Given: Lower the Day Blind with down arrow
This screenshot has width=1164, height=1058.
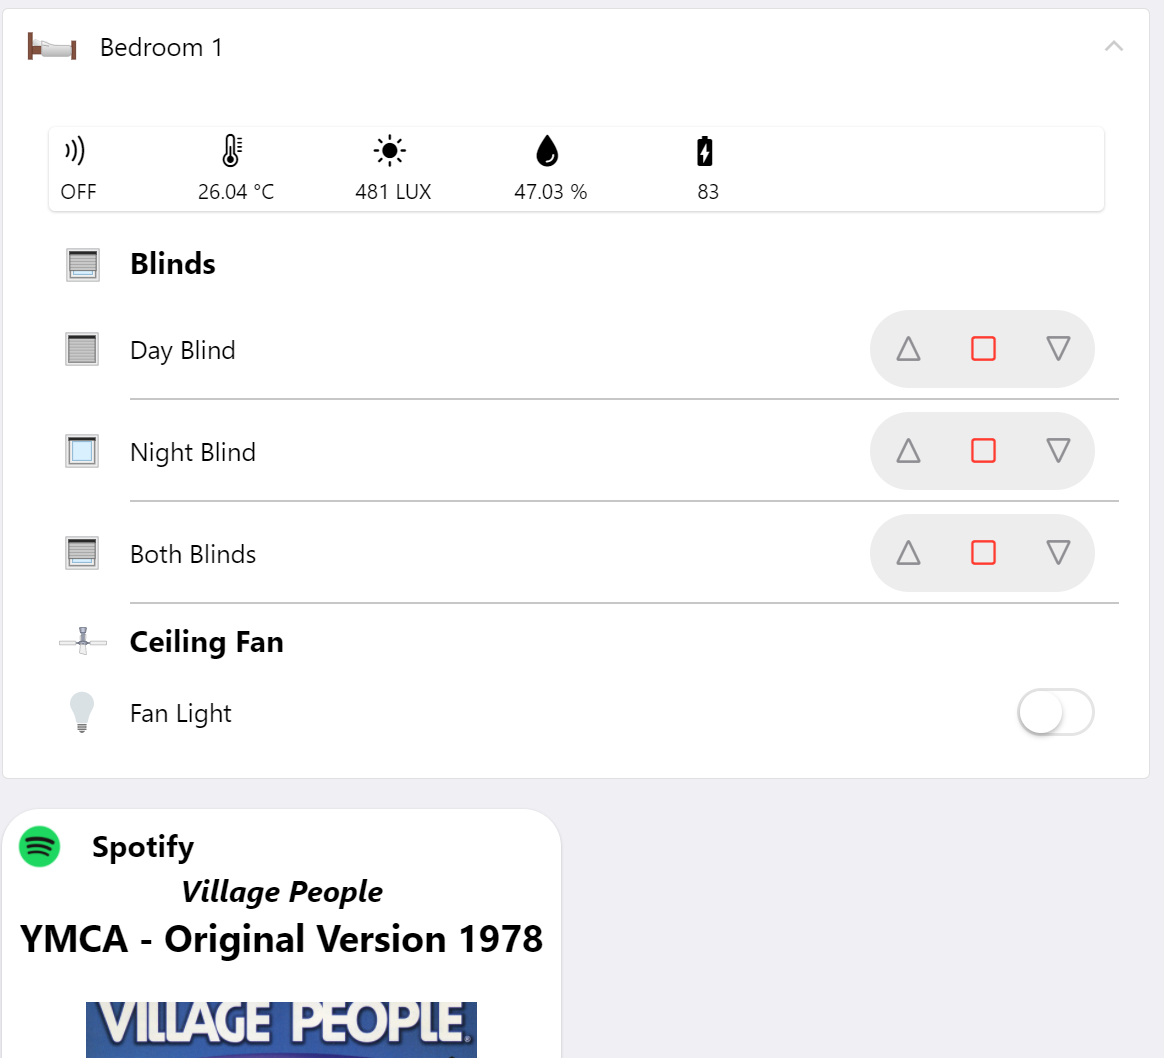Looking at the screenshot, I should tap(1058, 349).
